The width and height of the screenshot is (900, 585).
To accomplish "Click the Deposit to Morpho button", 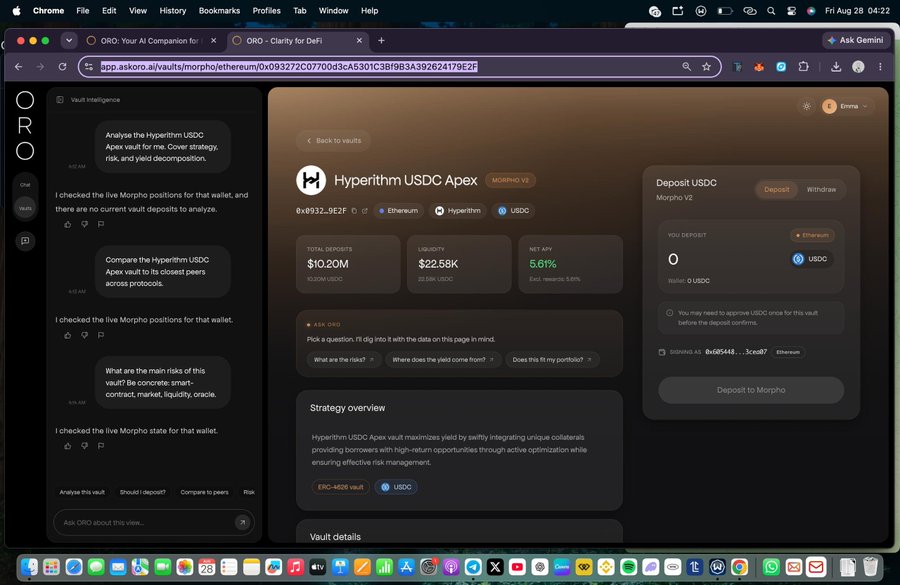I will pos(751,390).
